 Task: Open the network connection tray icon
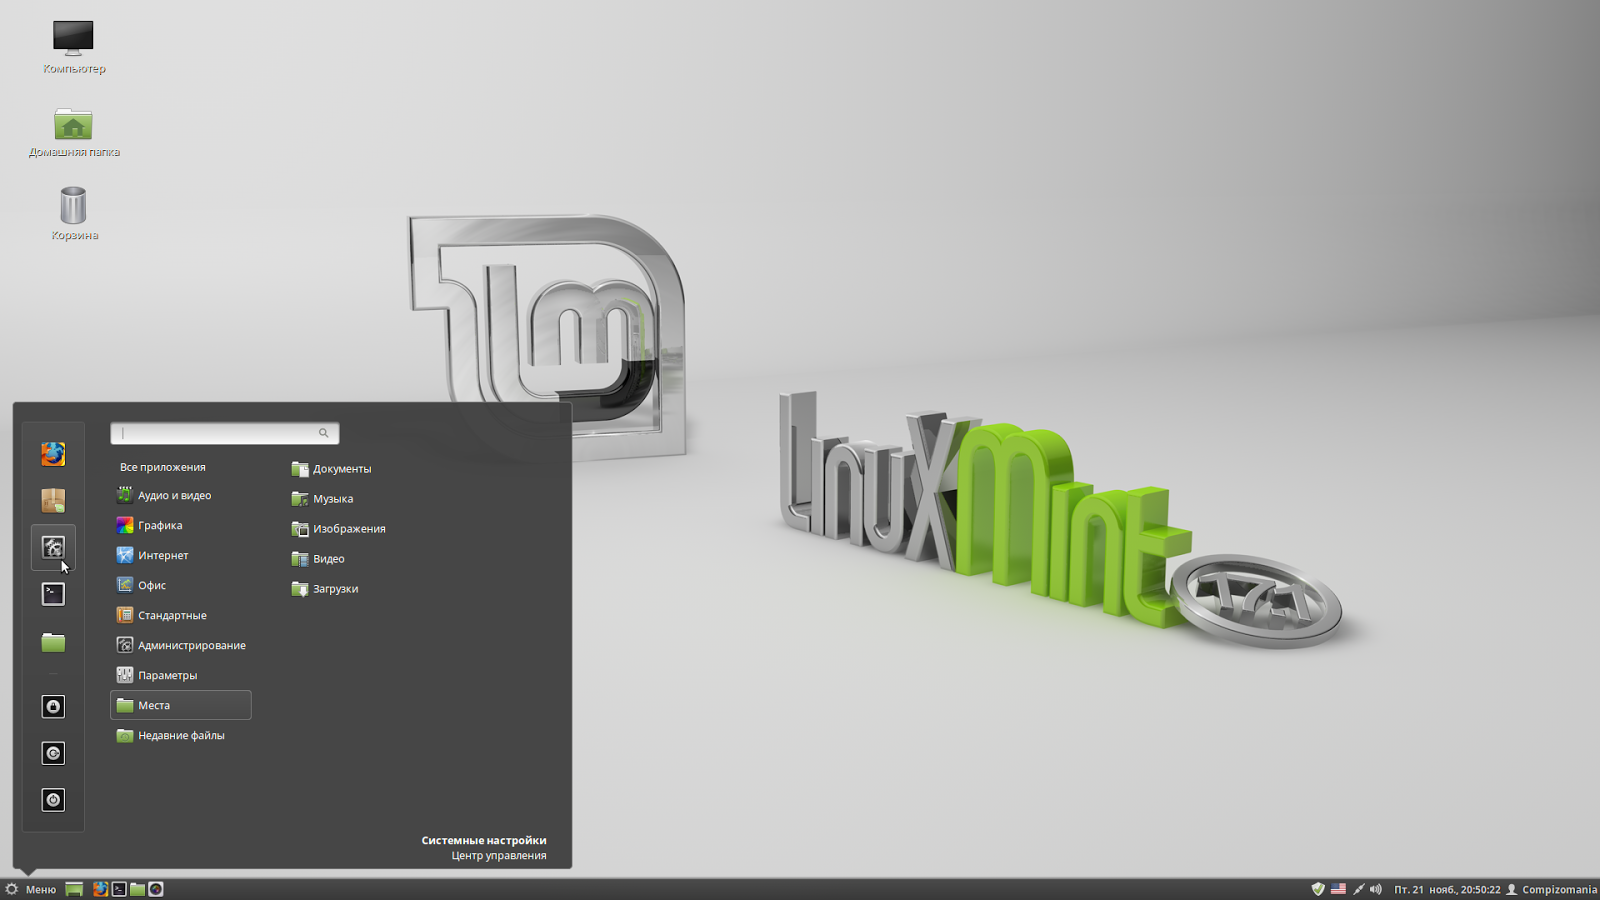pos(1358,889)
